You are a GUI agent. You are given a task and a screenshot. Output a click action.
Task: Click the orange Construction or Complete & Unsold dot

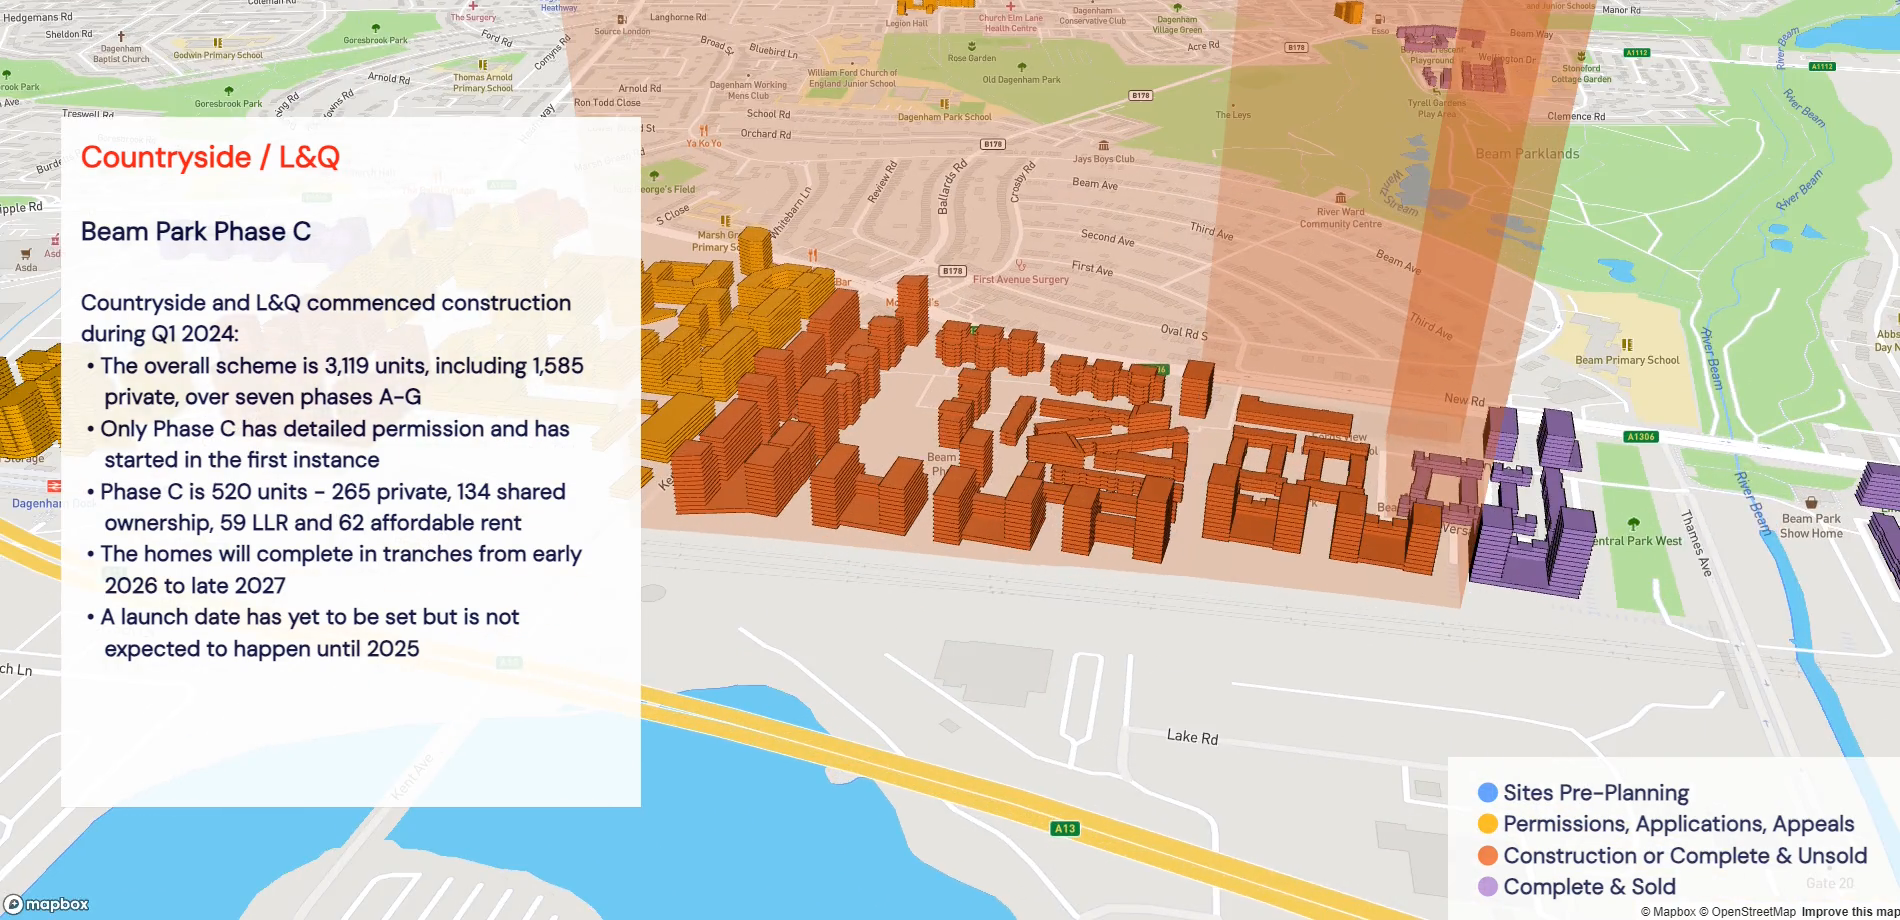(1488, 856)
